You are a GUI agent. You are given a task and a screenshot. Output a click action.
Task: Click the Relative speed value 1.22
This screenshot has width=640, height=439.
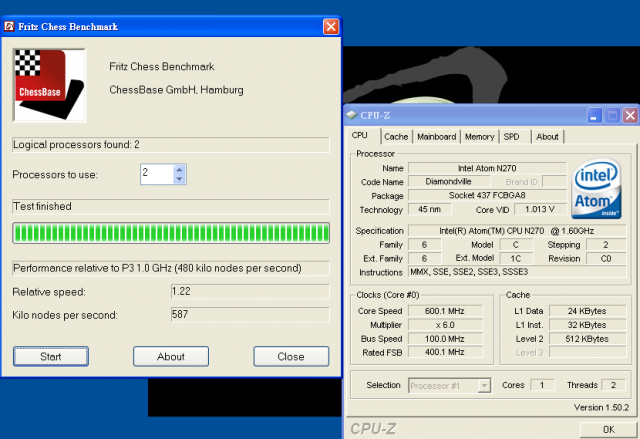click(x=250, y=291)
